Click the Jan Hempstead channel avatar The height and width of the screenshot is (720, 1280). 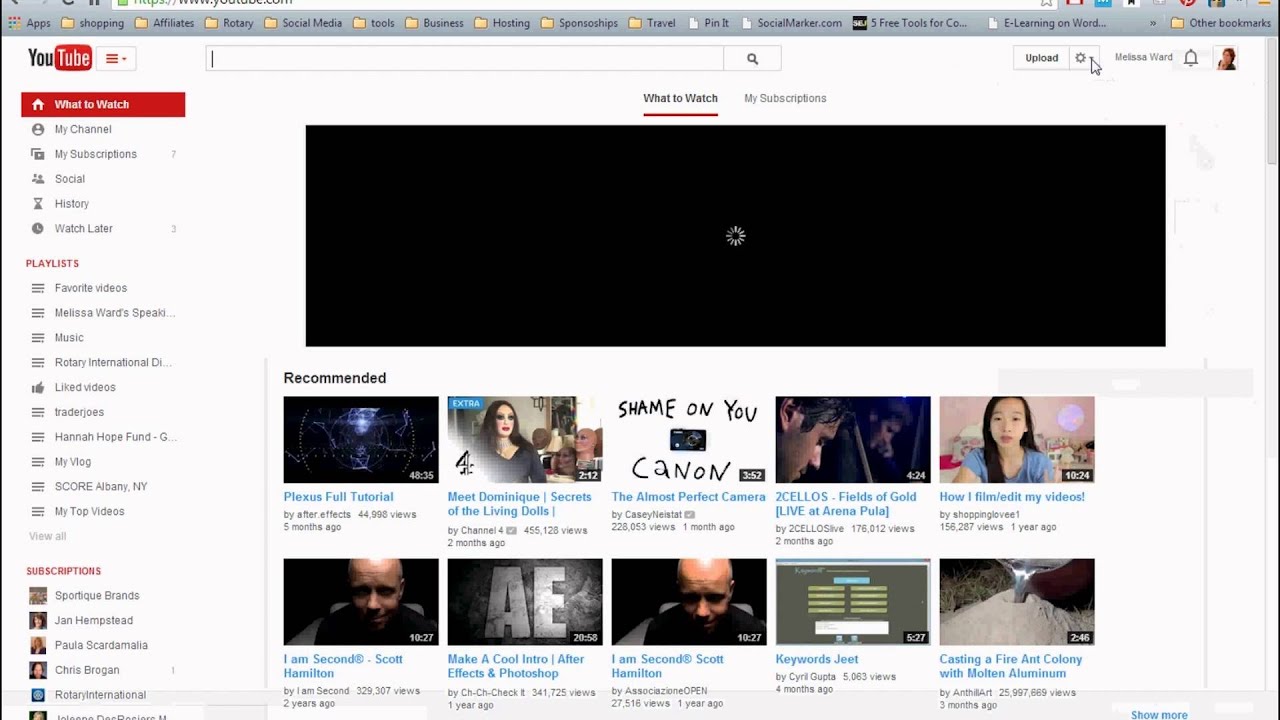tap(38, 621)
